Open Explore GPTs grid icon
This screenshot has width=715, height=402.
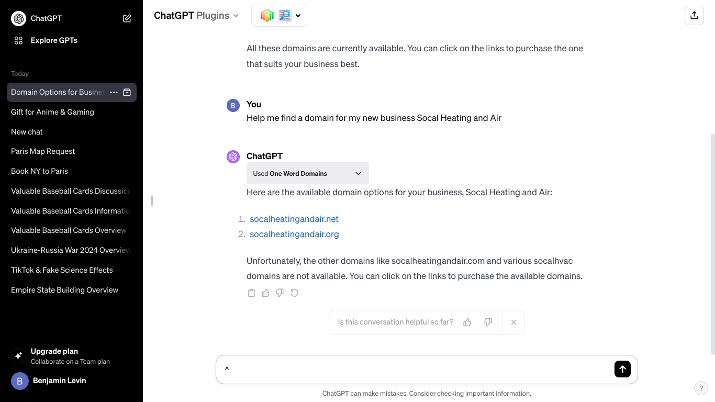[19, 41]
